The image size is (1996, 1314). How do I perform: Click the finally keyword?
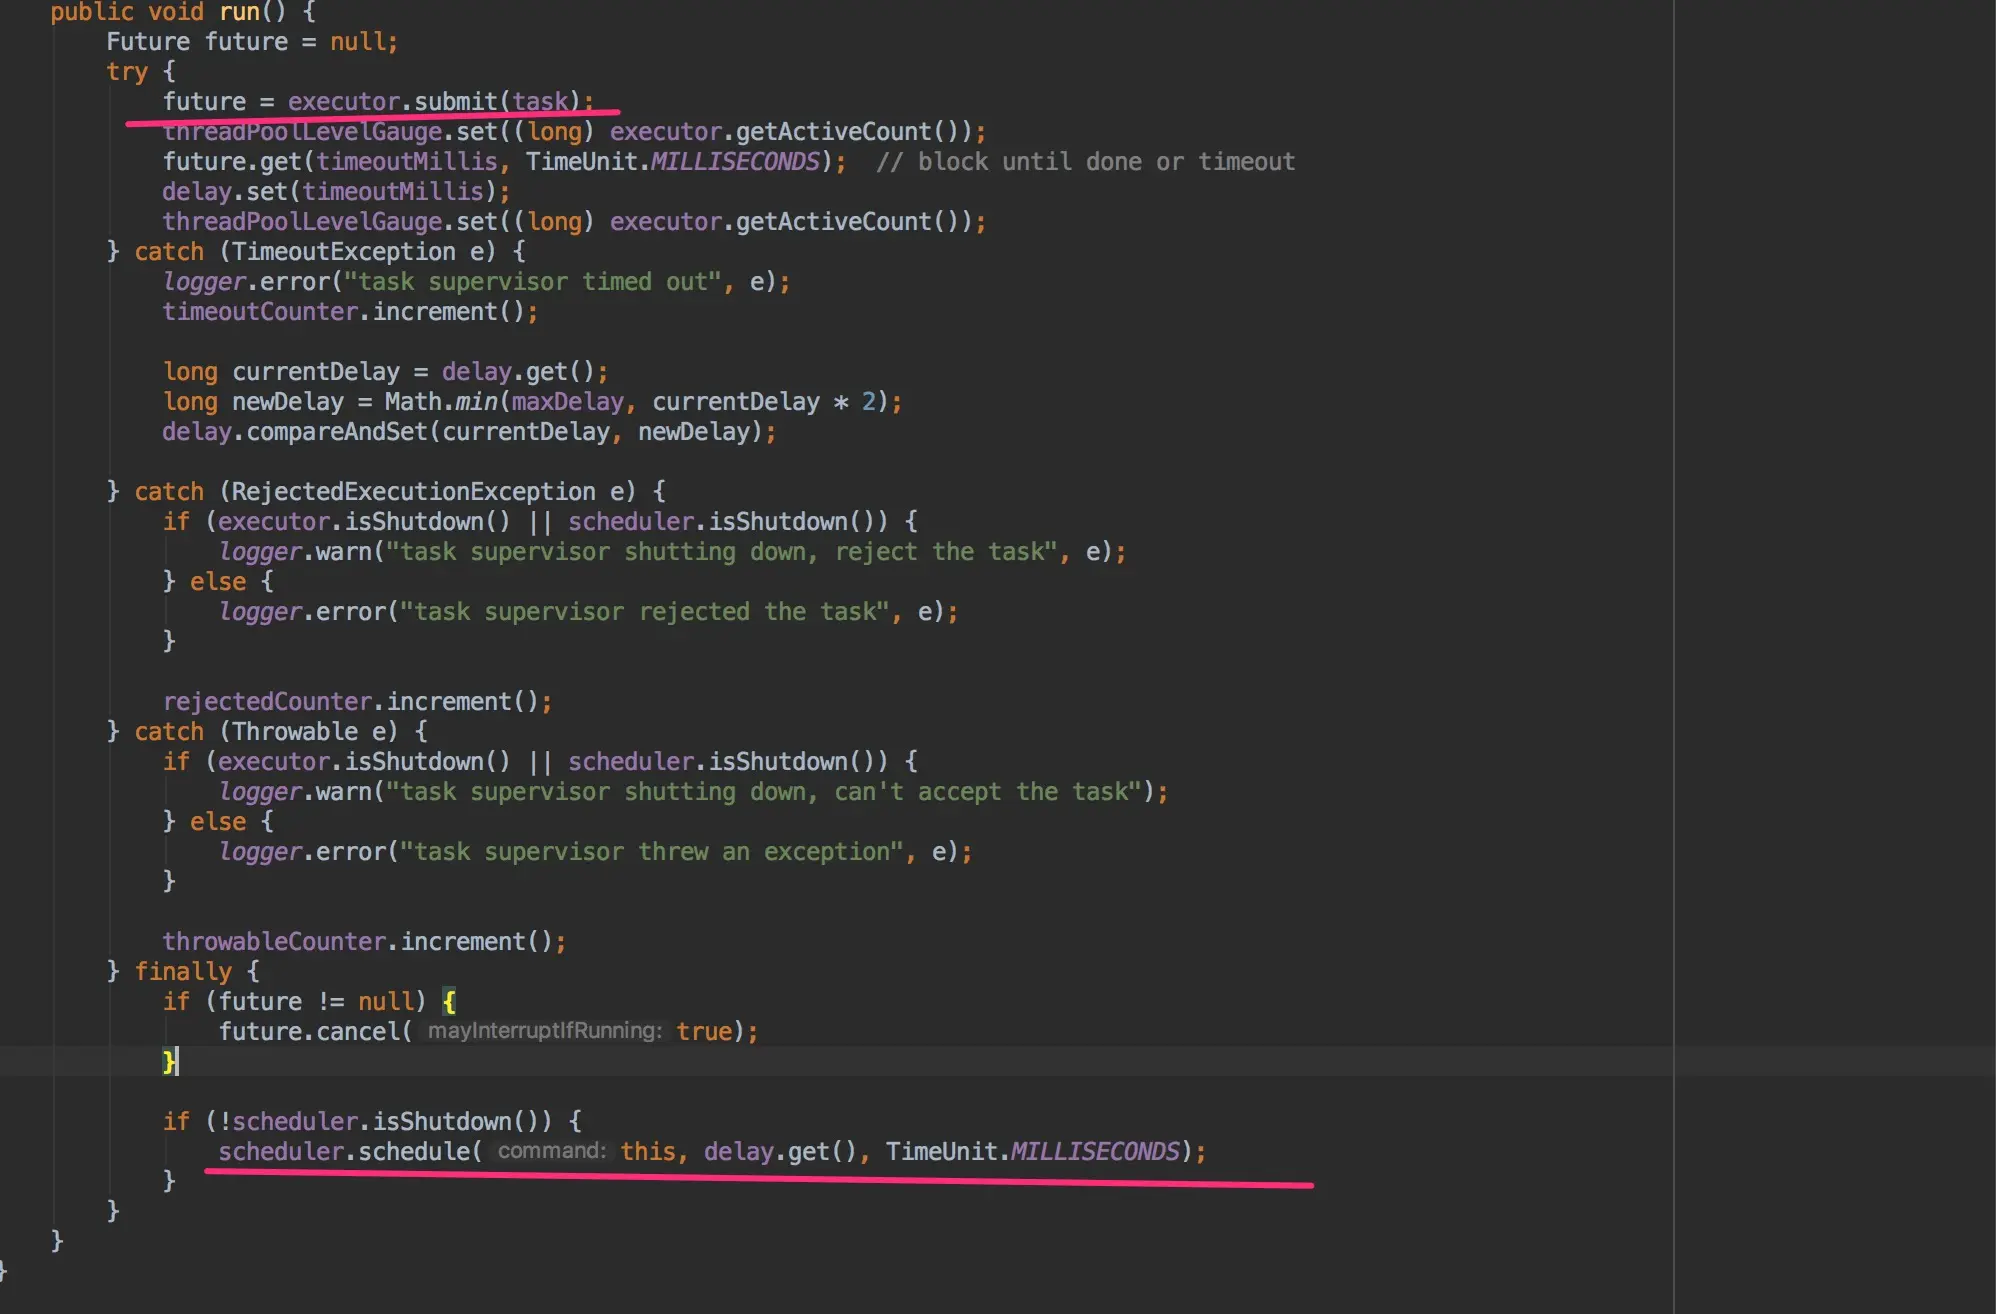pyautogui.click(x=182, y=972)
